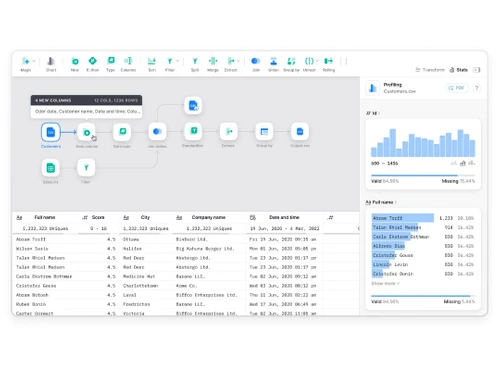The image size is (500, 375).
Task: Export profiling as PDF
Action: (457, 88)
